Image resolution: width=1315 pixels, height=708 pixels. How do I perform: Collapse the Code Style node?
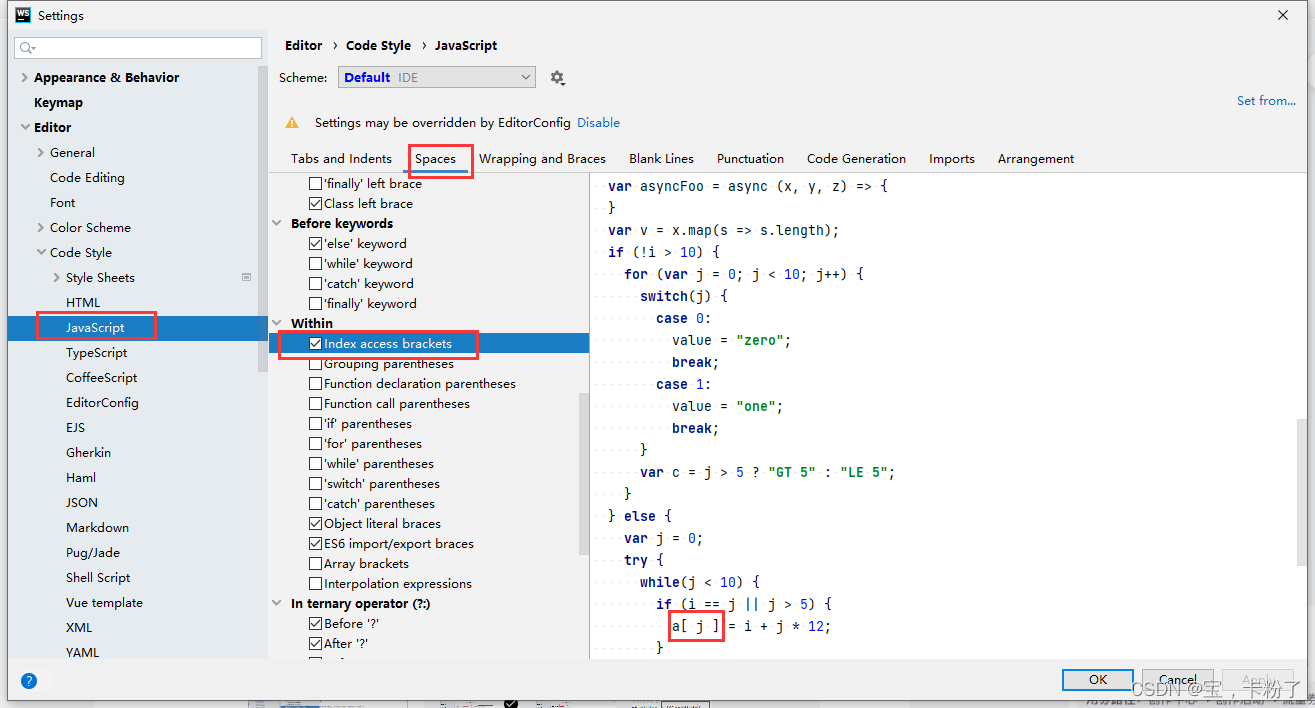coord(41,253)
